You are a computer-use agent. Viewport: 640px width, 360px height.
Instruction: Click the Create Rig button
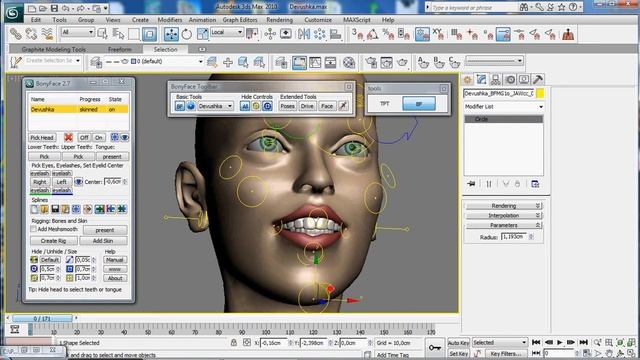tap(53, 241)
